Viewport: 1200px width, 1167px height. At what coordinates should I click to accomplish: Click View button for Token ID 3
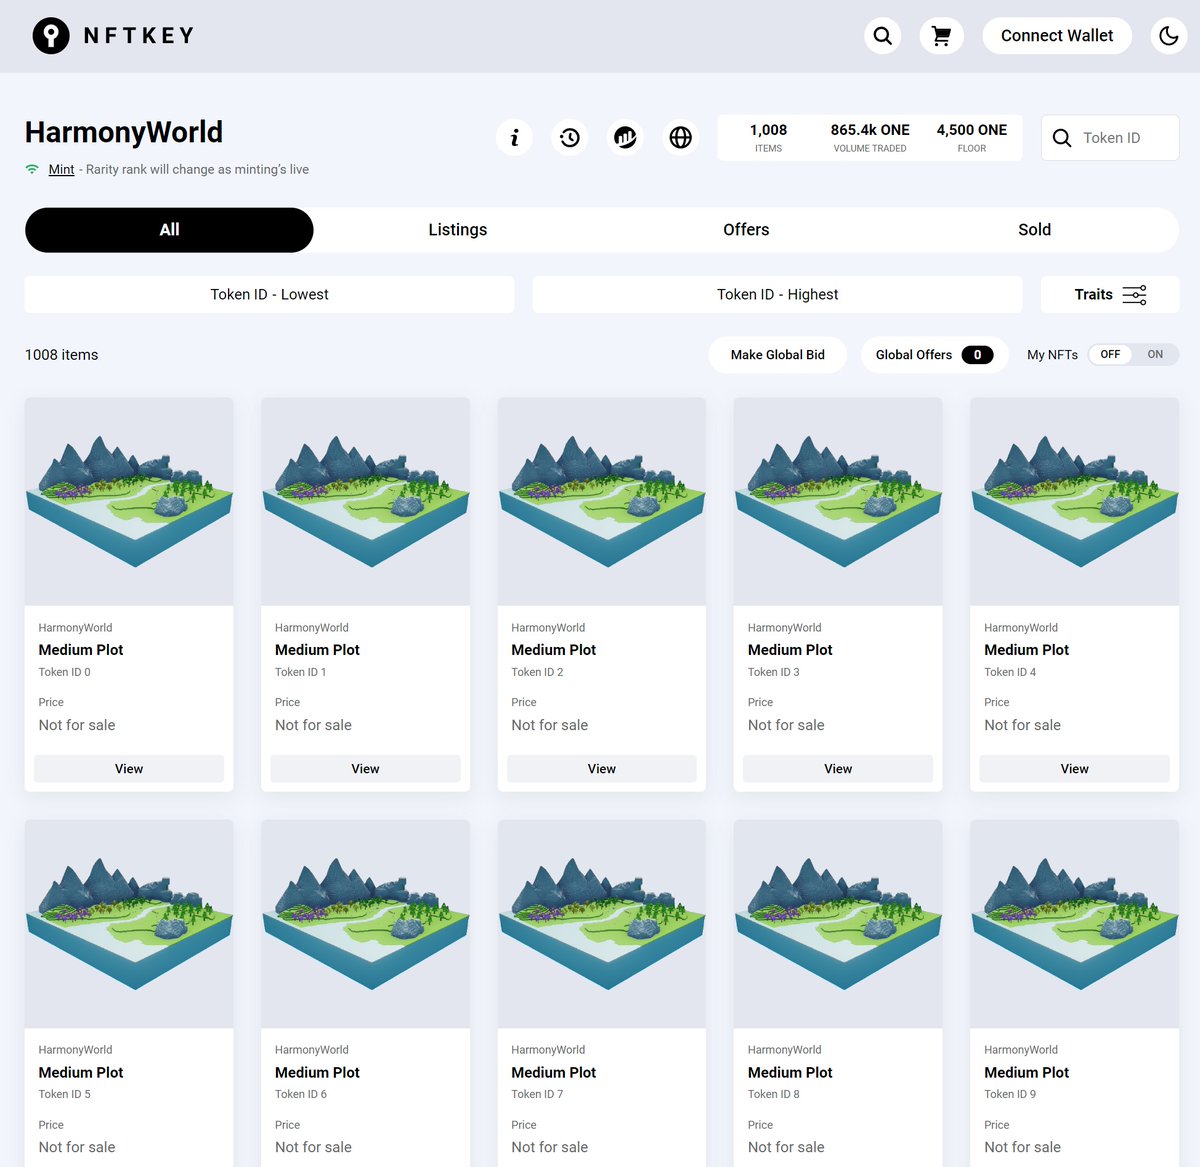(838, 769)
